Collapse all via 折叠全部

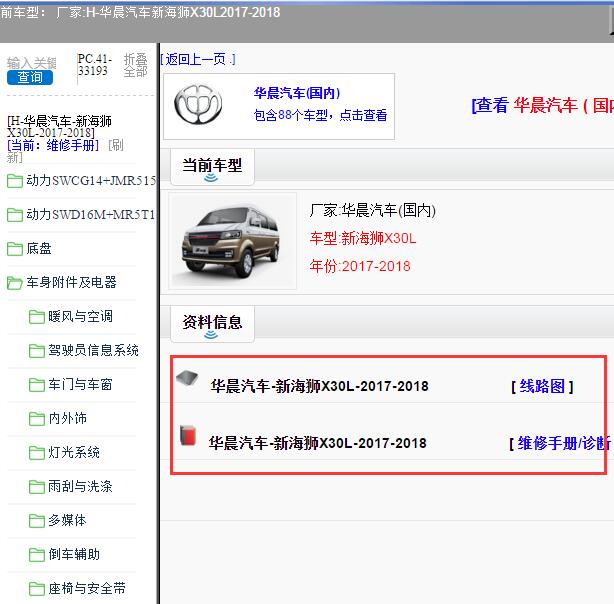tap(135, 65)
